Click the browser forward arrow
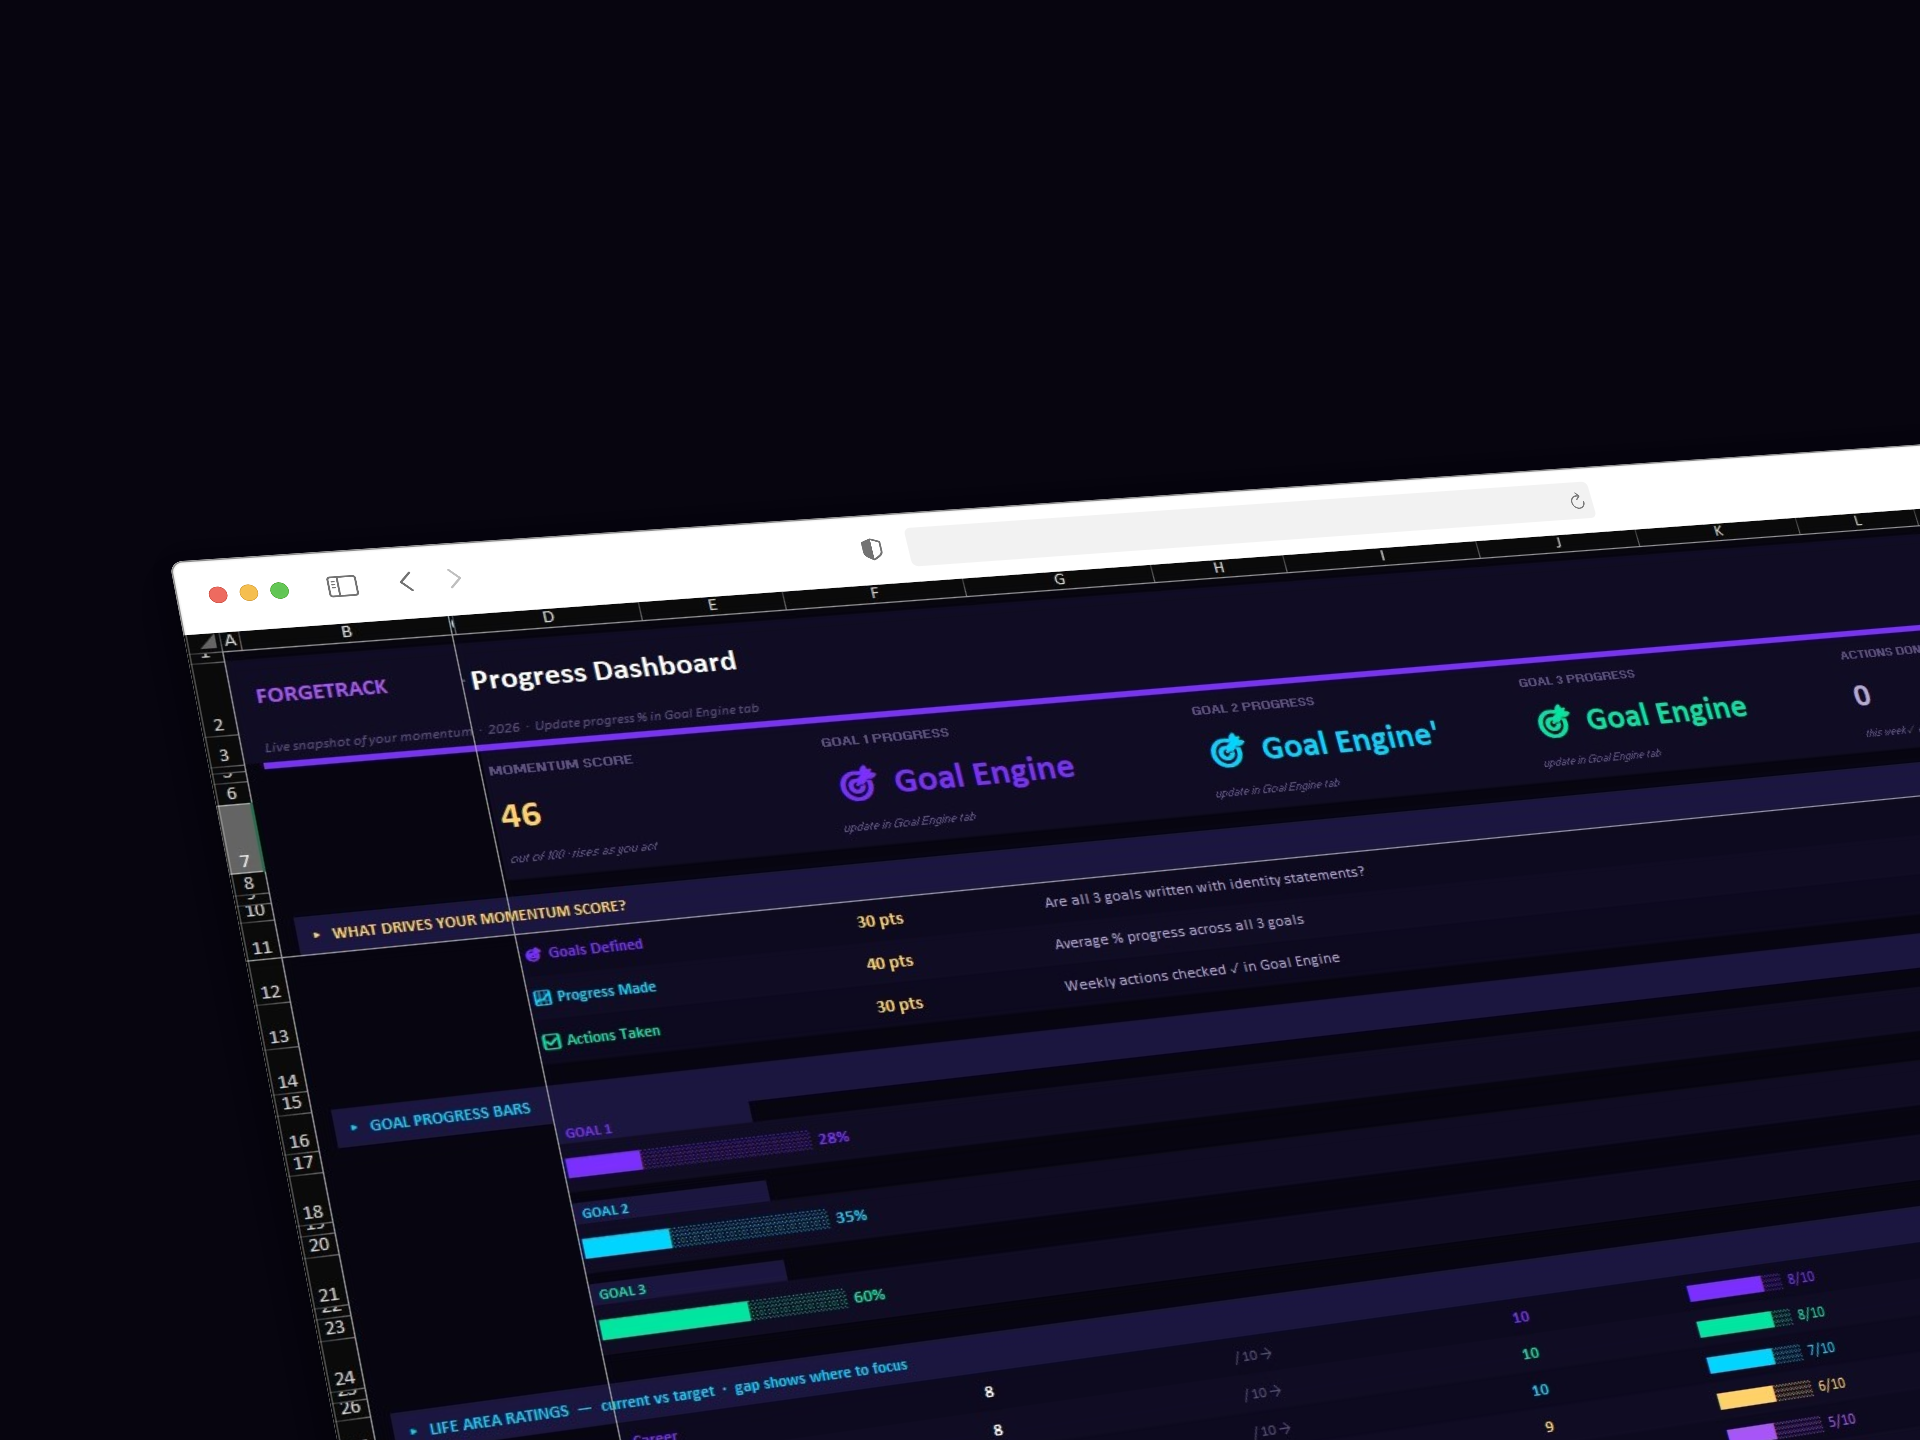 pyautogui.click(x=455, y=578)
